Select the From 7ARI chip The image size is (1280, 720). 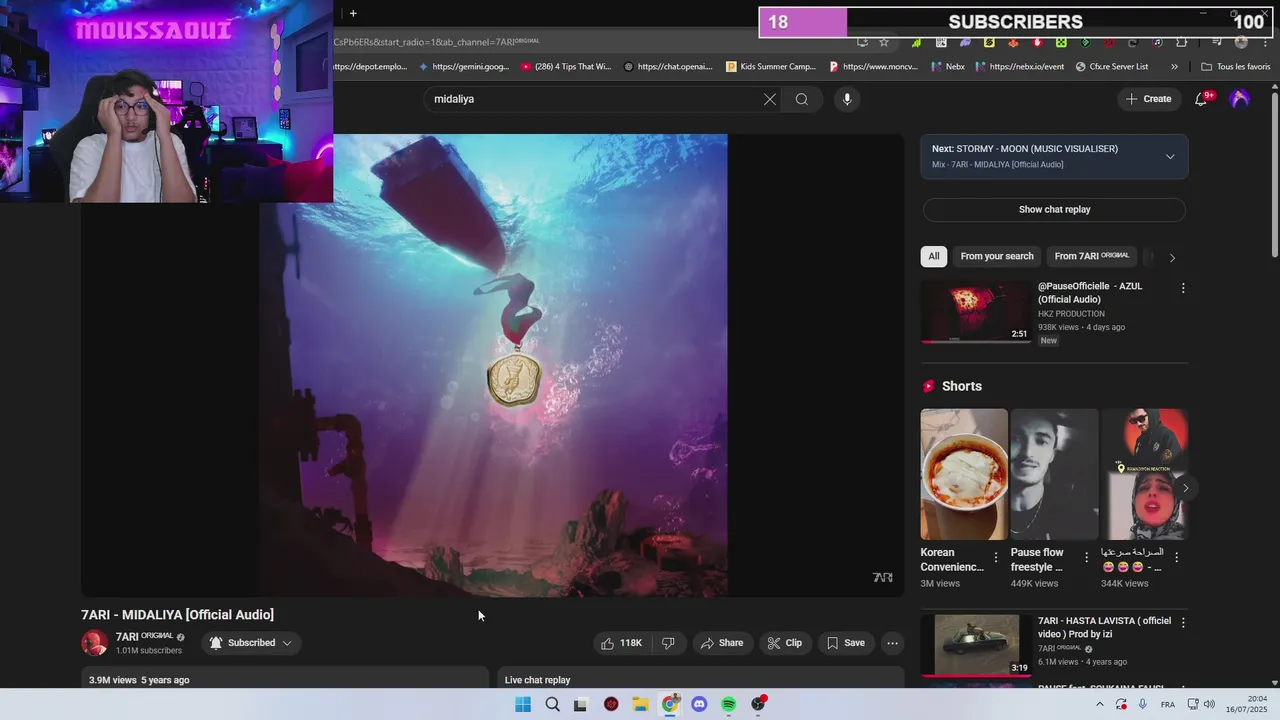click(x=1091, y=256)
